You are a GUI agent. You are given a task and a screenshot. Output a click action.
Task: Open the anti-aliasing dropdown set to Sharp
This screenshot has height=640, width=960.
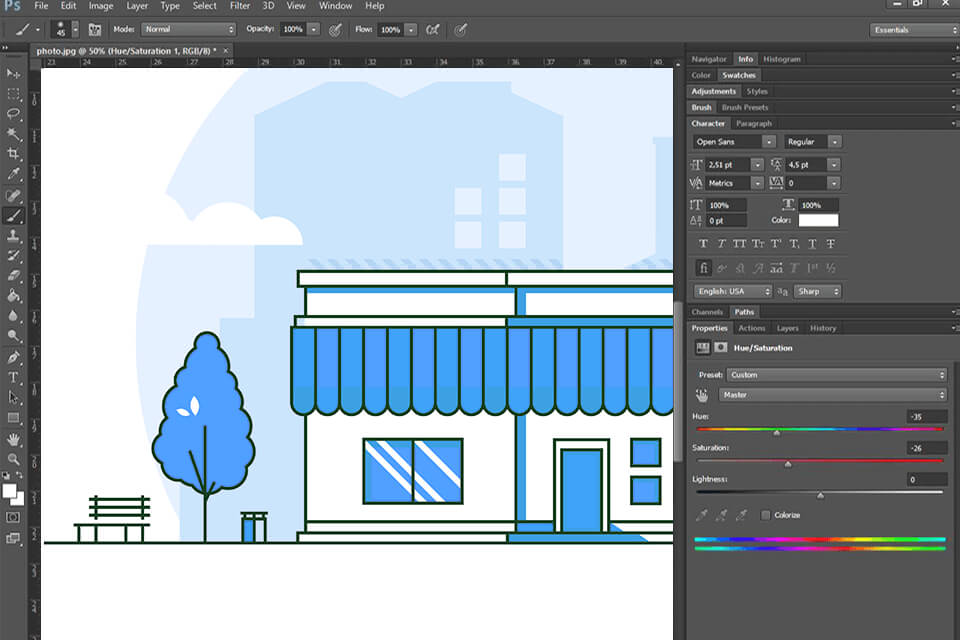[818, 291]
